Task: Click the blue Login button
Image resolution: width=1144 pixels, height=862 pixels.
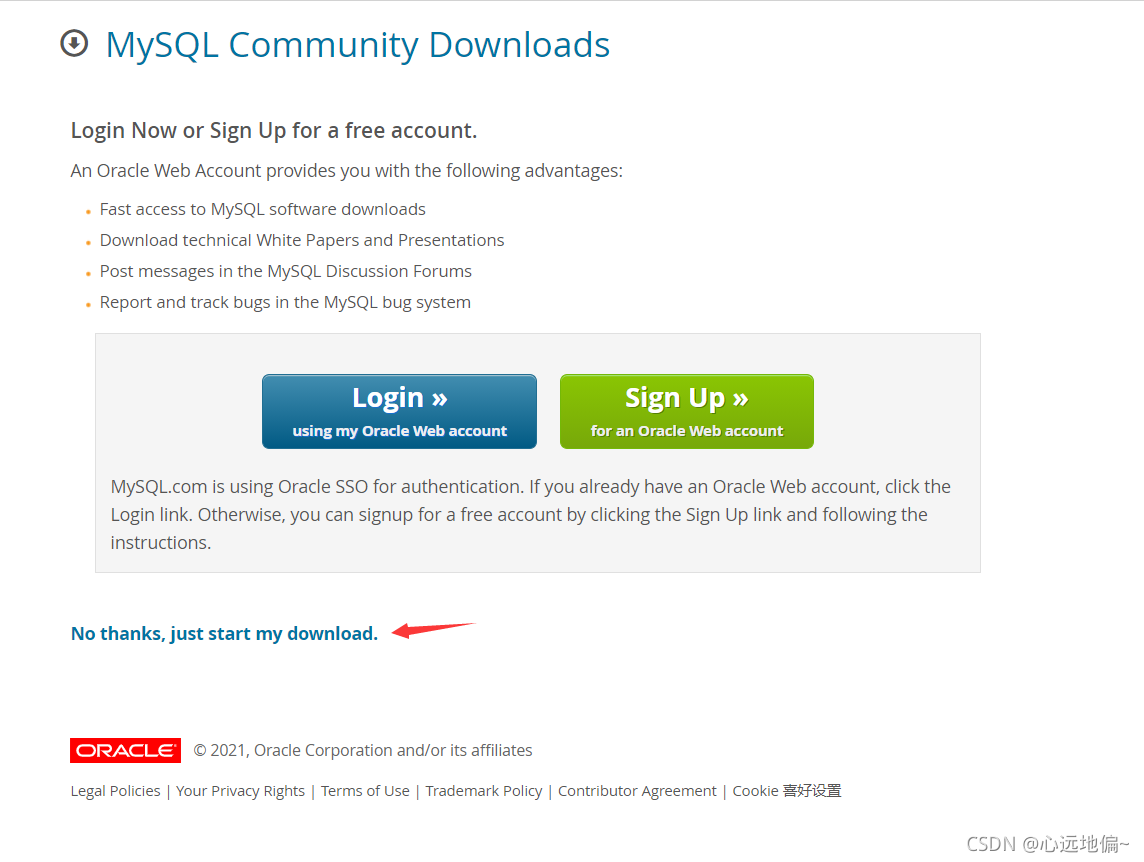Action: pos(399,412)
